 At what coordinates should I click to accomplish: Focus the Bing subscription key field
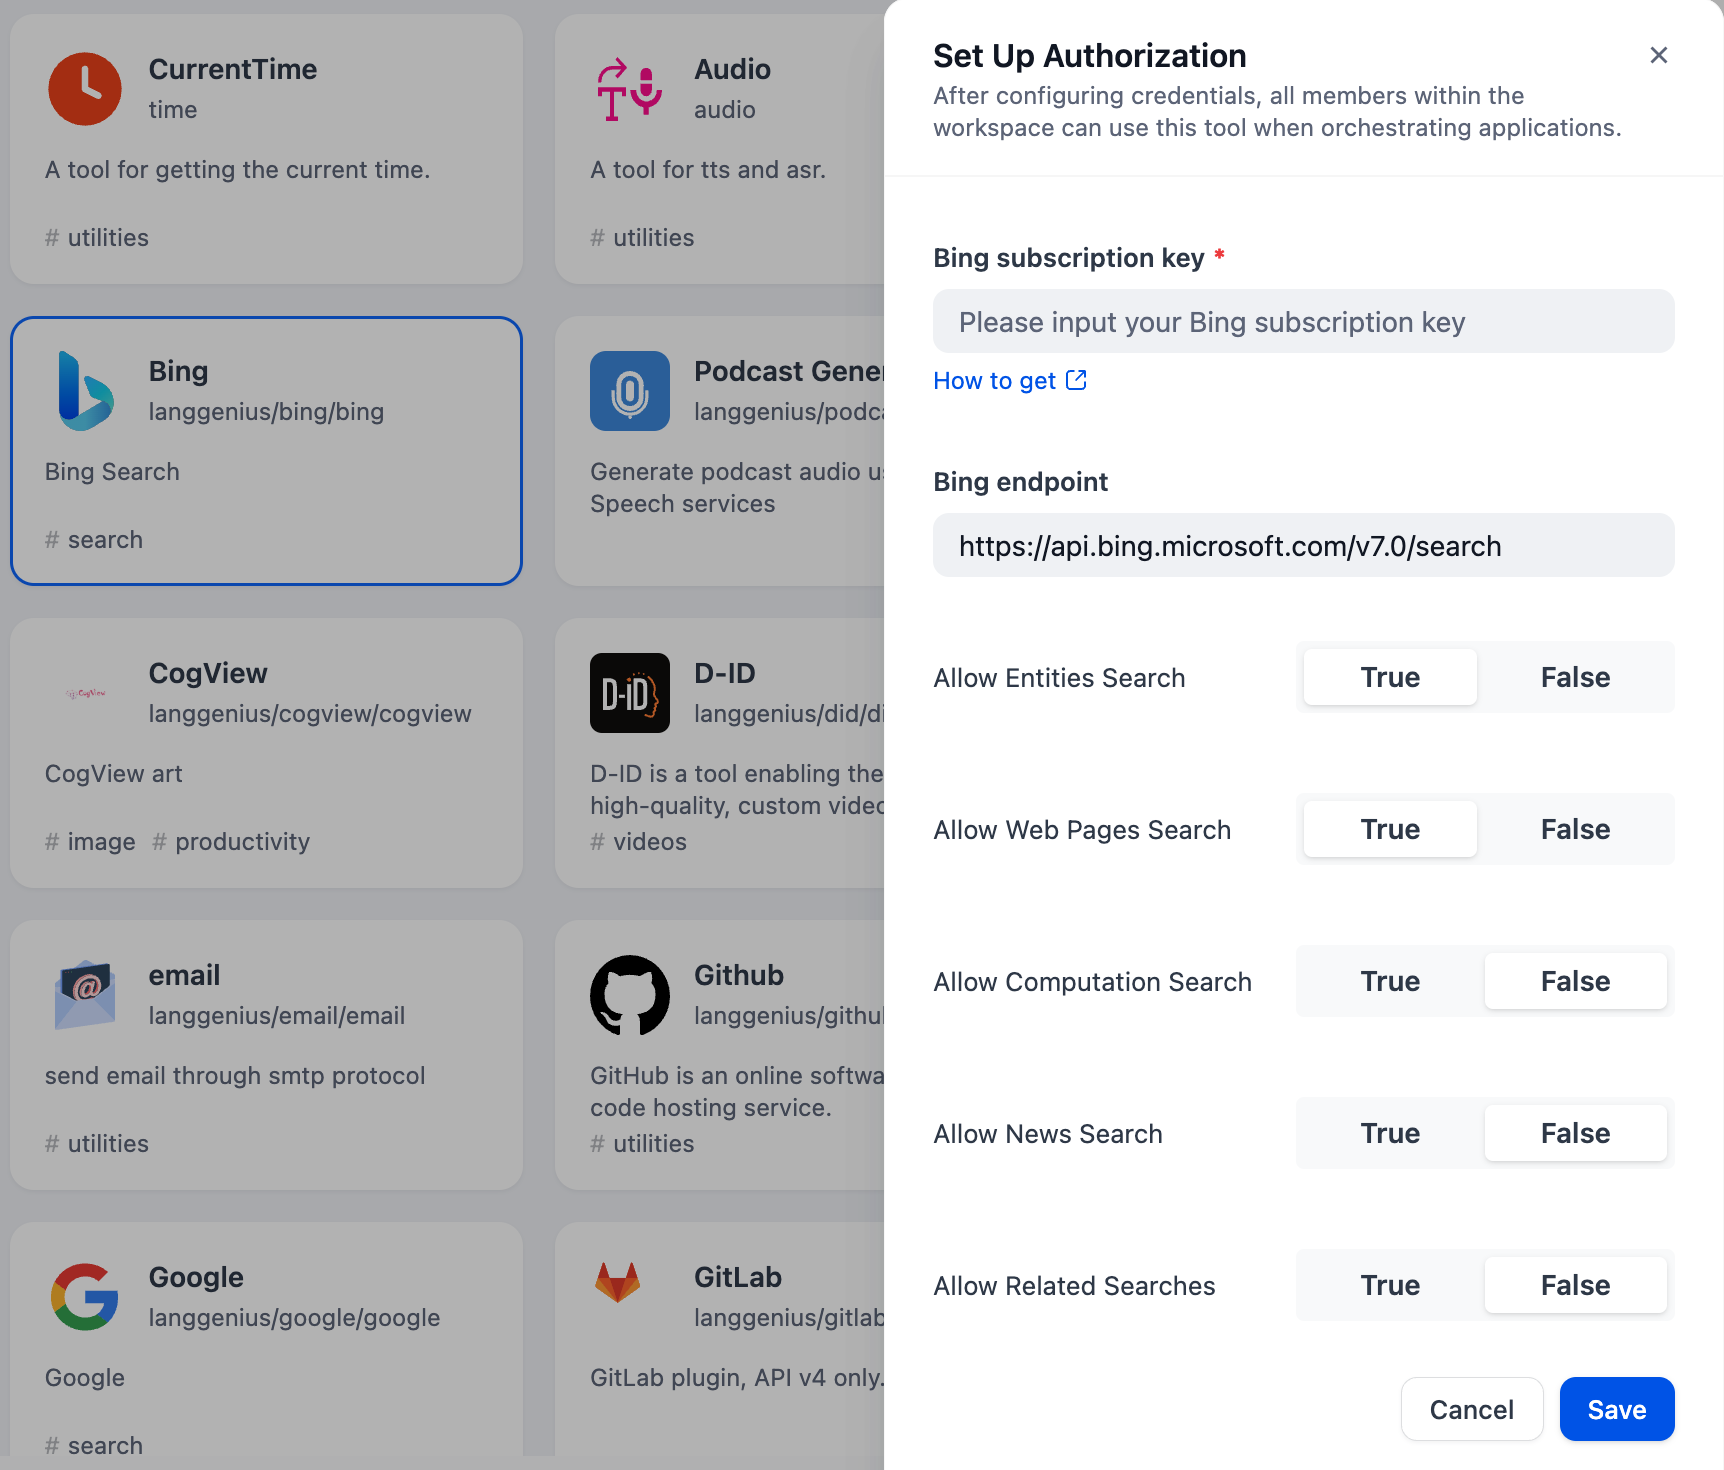(1303, 322)
